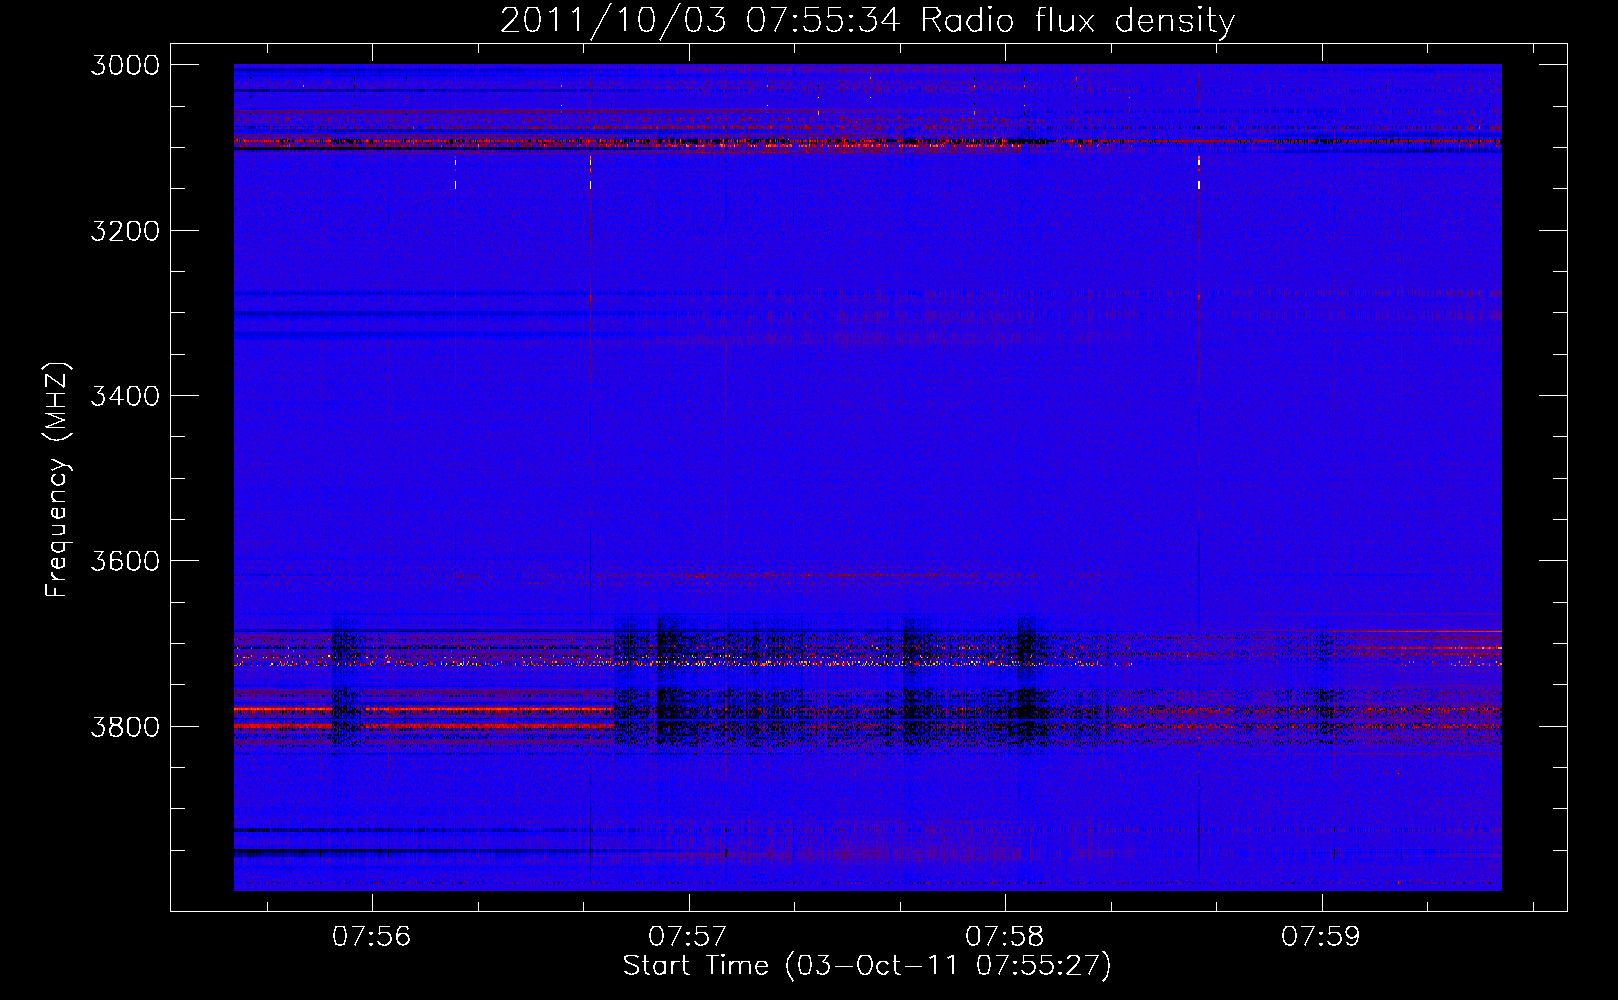Click the 3200 frequency tick label

pos(125,231)
